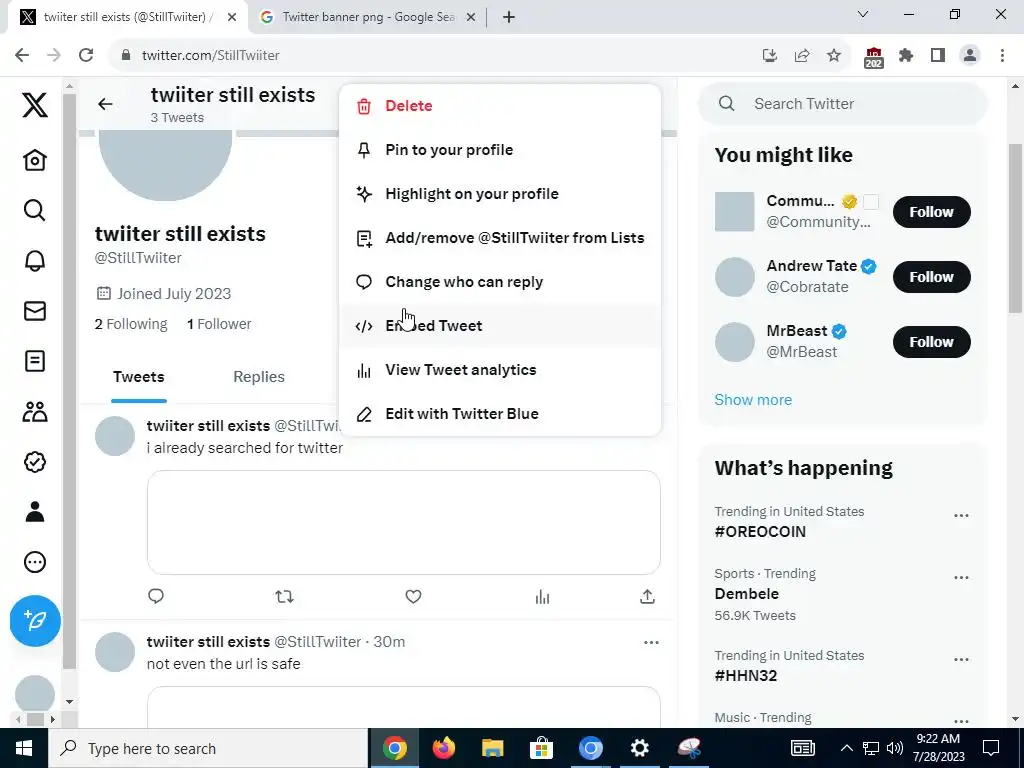This screenshot has width=1024, height=768.
Task: Select Highlight on your profile
Action: point(500,194)
